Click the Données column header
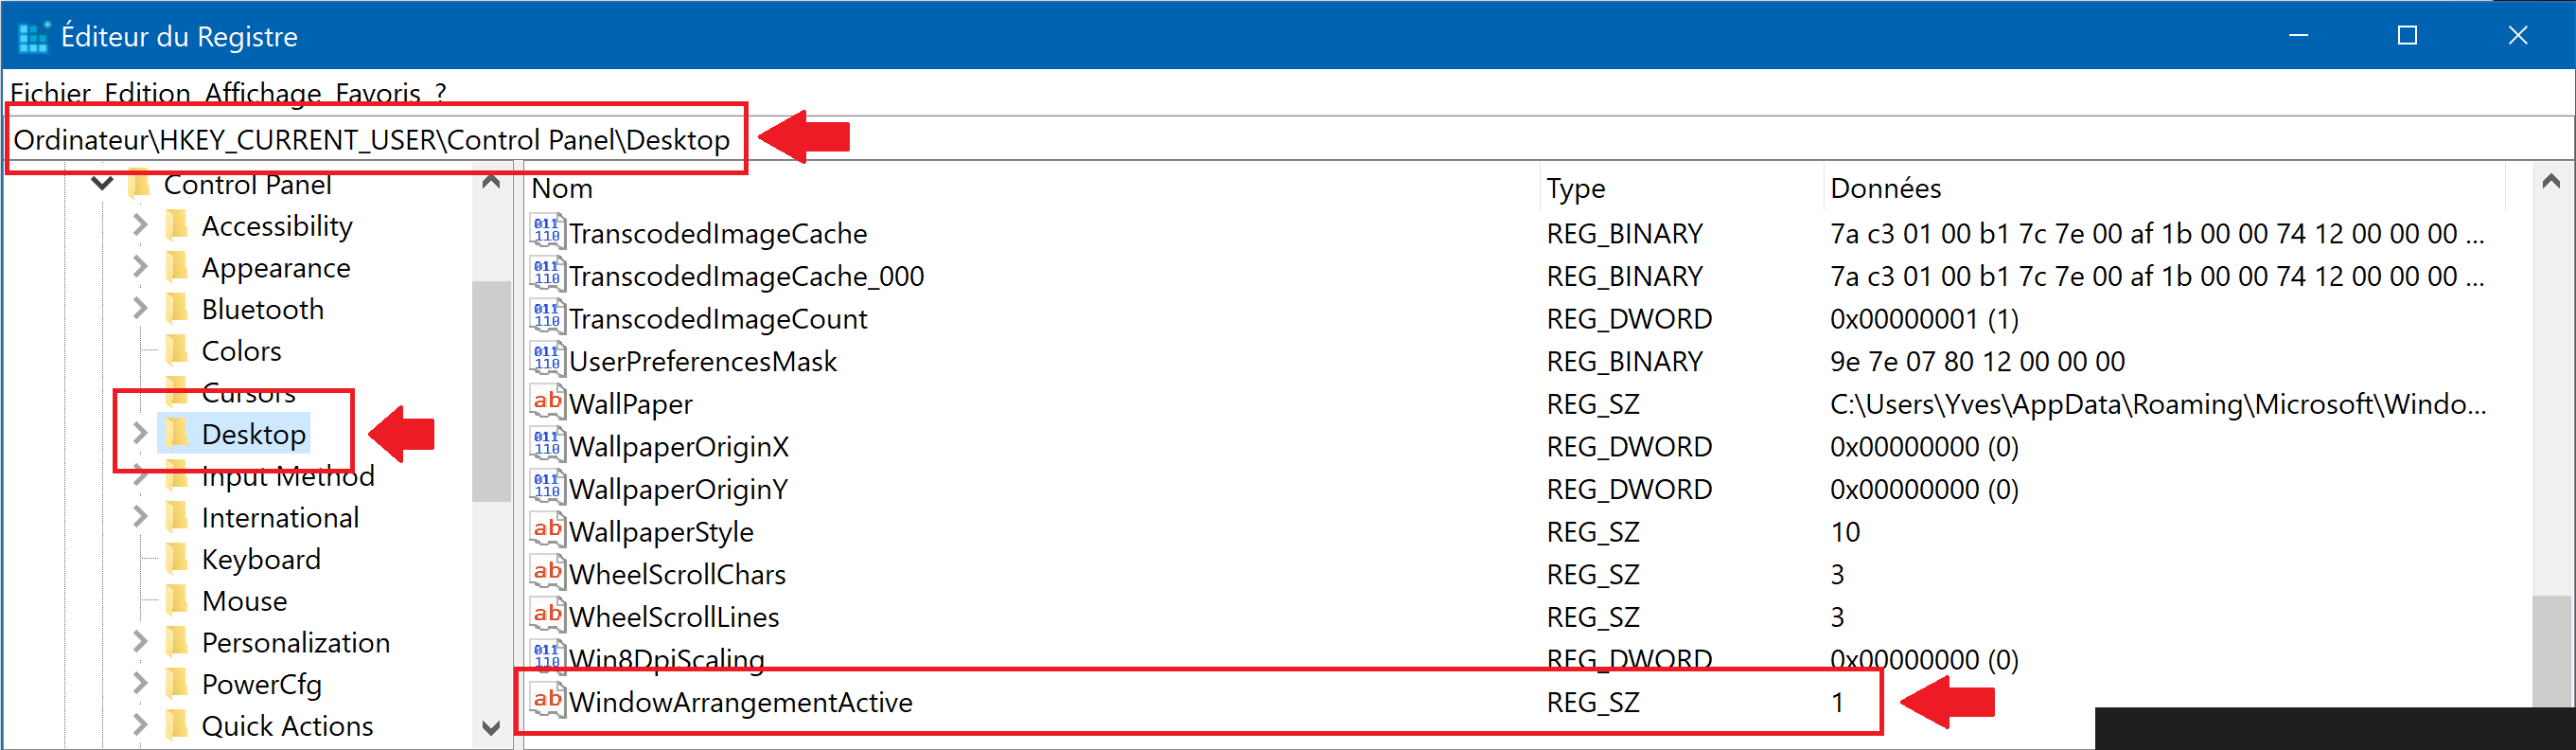 pos(2165,188)
